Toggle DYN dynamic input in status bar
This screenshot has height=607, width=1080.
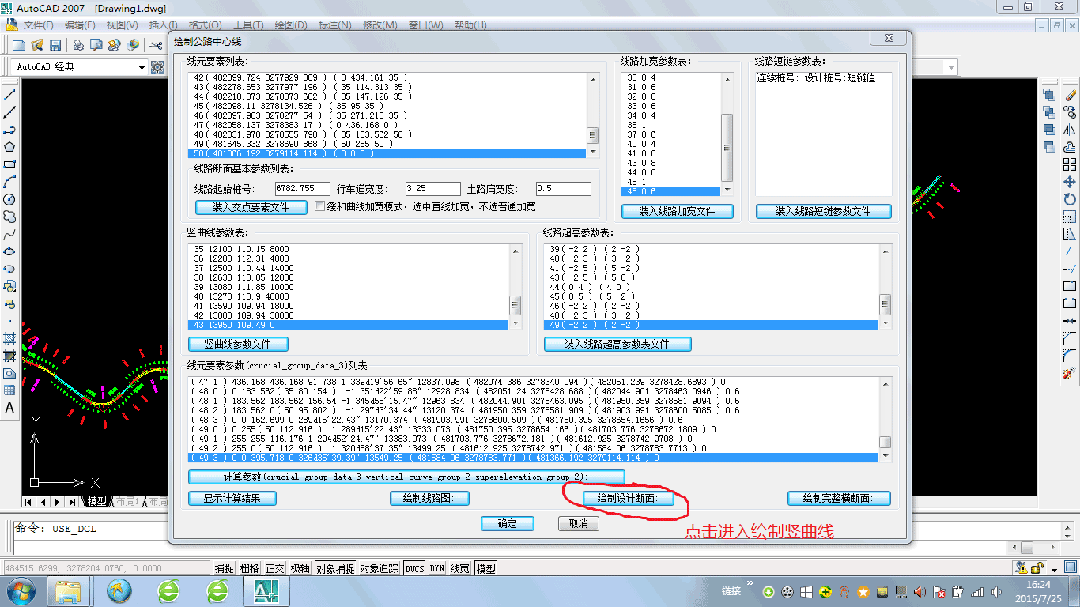pyautogui.click(x=437, y=568)
